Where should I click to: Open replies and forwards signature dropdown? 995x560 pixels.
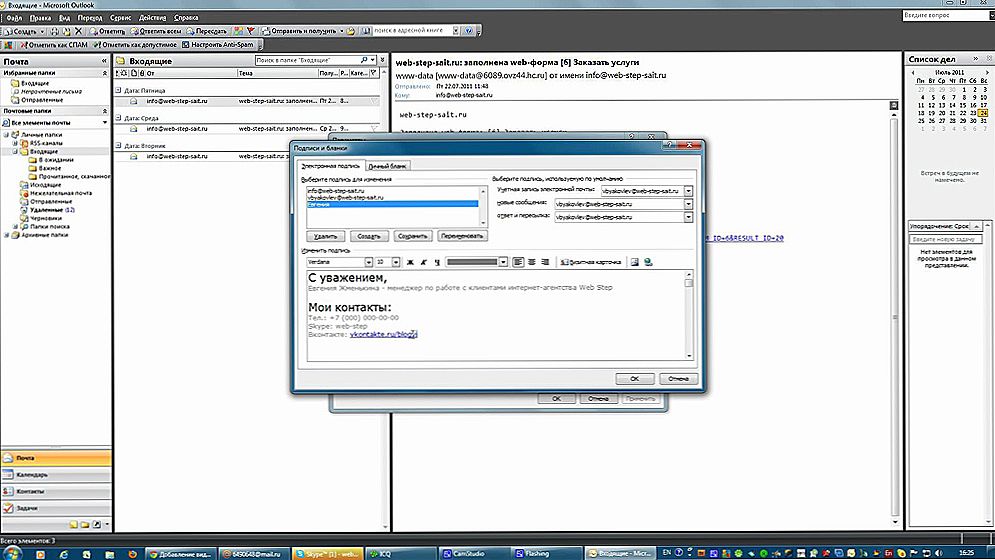(x=688, y=217)
